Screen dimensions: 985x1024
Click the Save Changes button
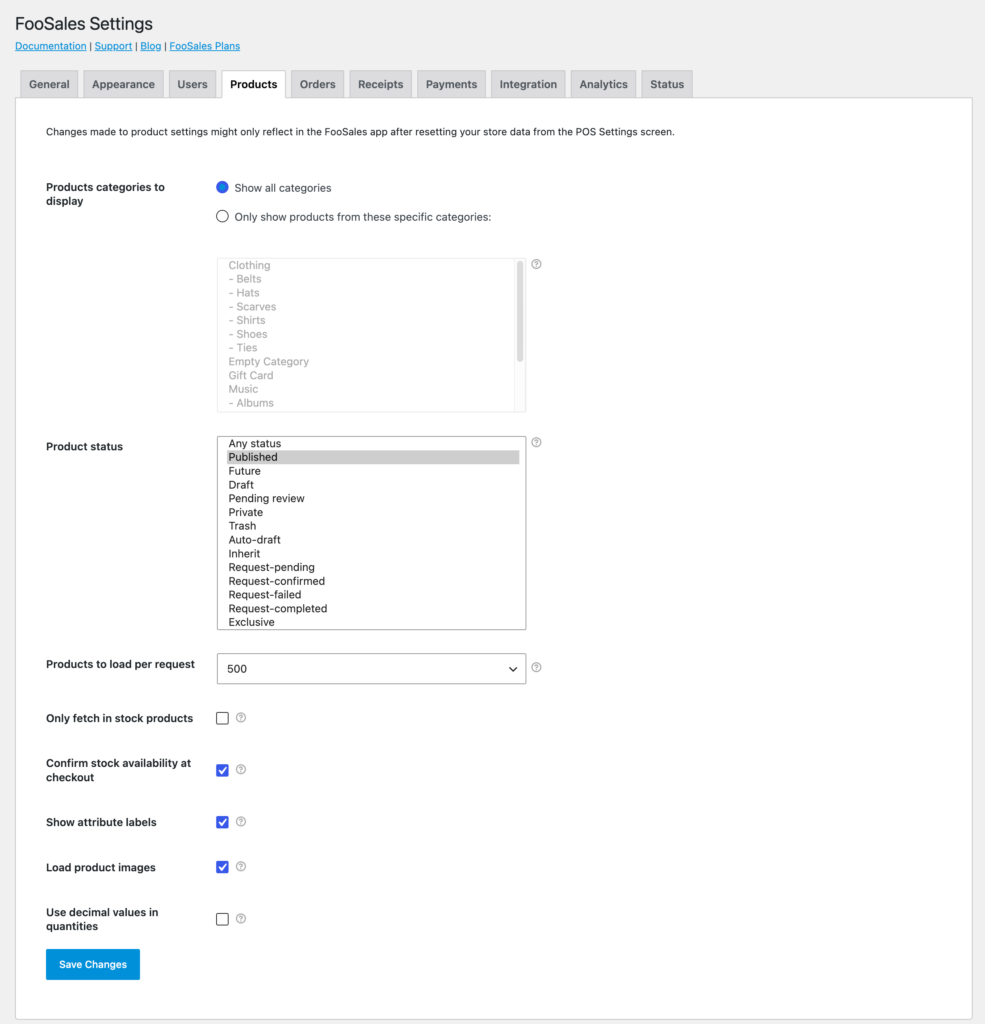coord(93,965)
